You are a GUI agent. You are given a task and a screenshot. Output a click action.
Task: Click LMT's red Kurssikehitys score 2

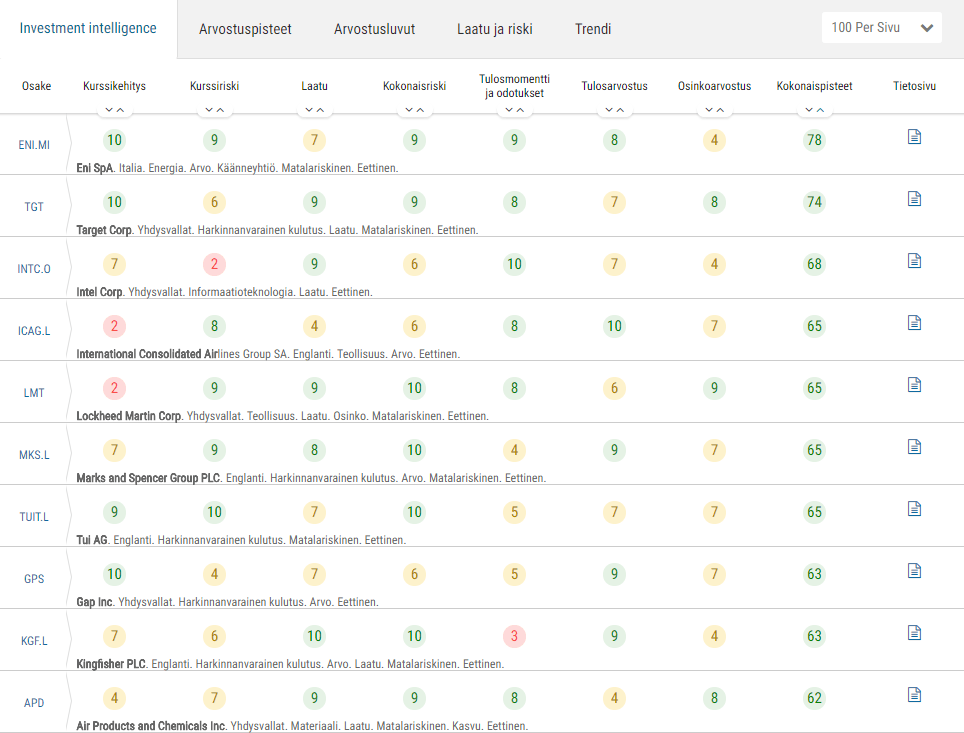[x=114, y=389]
